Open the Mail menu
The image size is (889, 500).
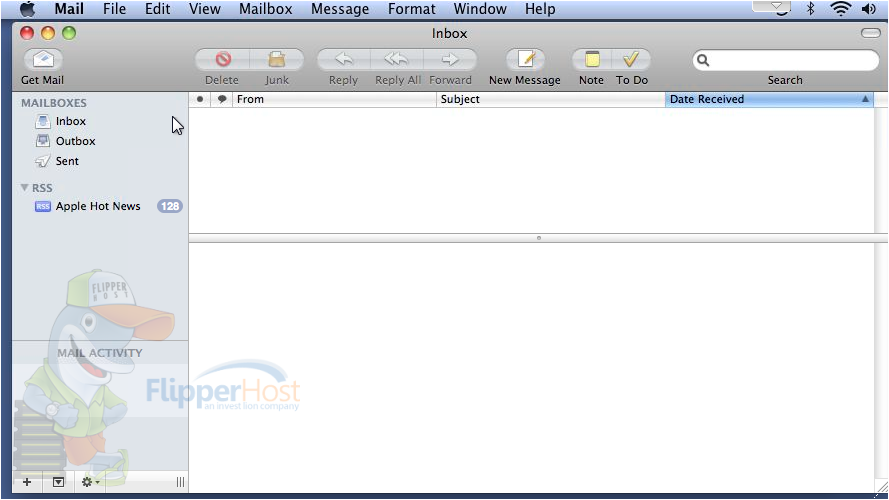click(69, 9)
